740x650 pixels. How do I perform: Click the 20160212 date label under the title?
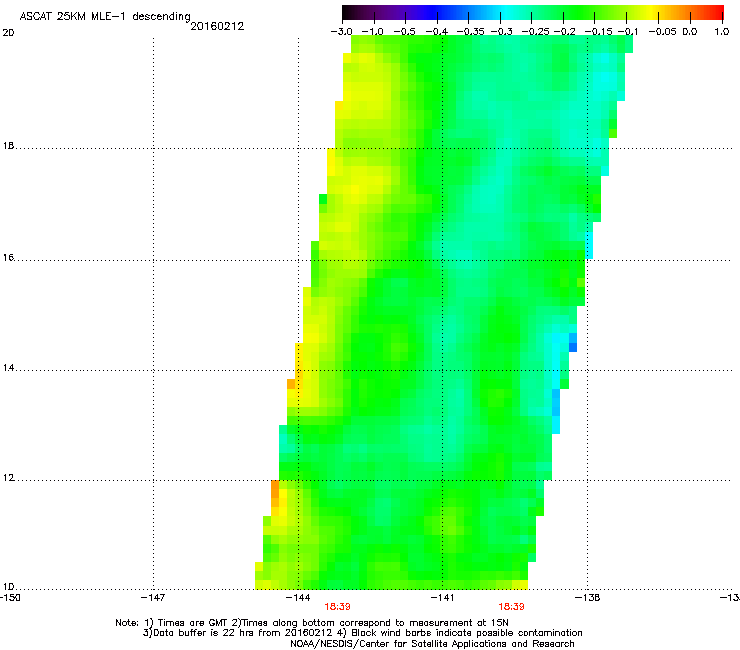217,26
